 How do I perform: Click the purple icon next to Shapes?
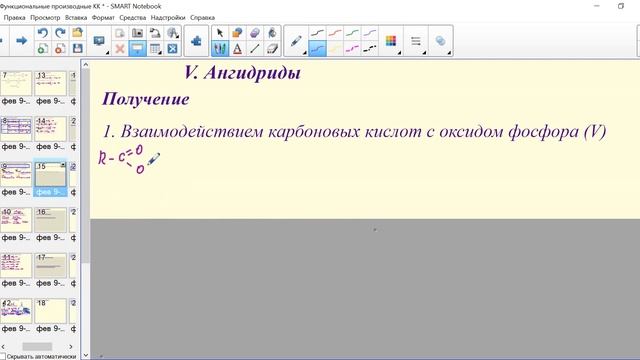click(255, 33)
